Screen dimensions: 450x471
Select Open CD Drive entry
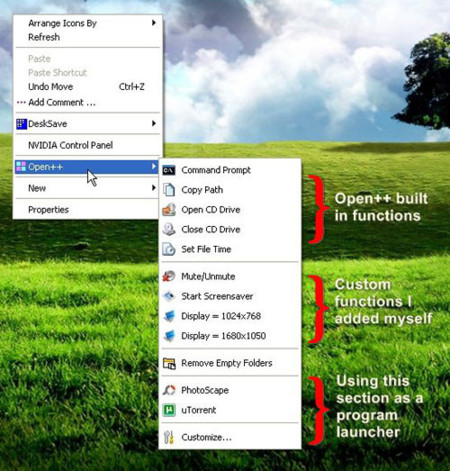coord(230,210)
